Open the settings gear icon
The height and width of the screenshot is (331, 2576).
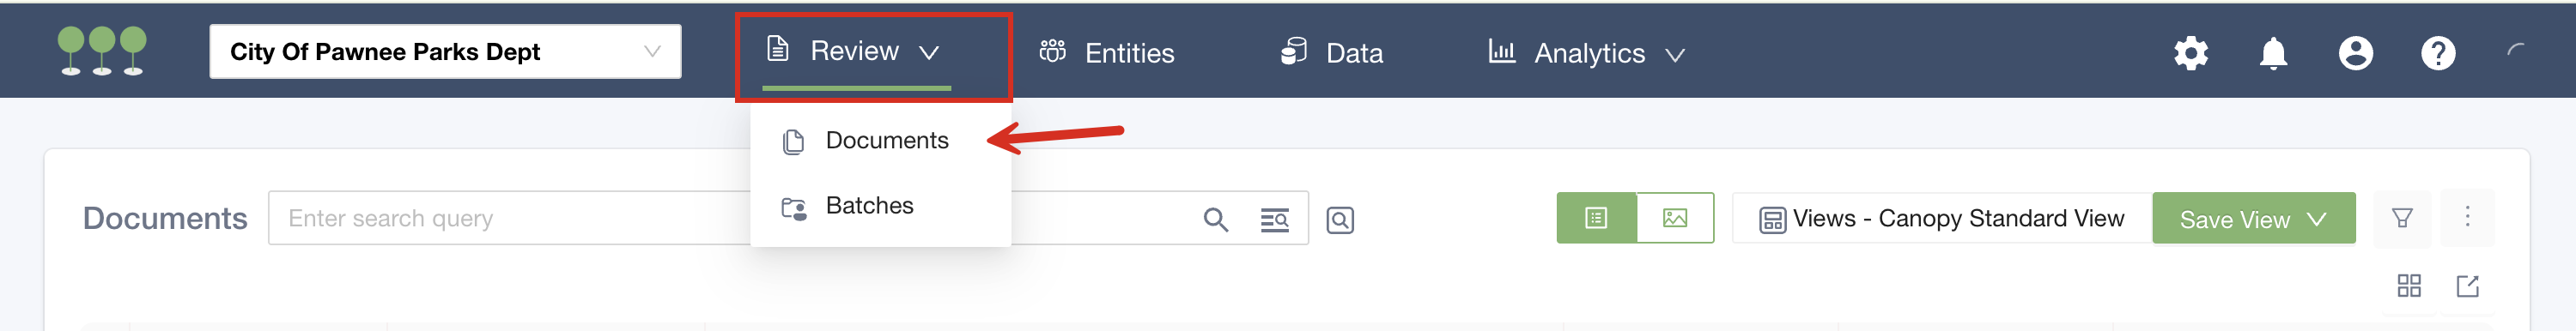[x=2190, y=53]
